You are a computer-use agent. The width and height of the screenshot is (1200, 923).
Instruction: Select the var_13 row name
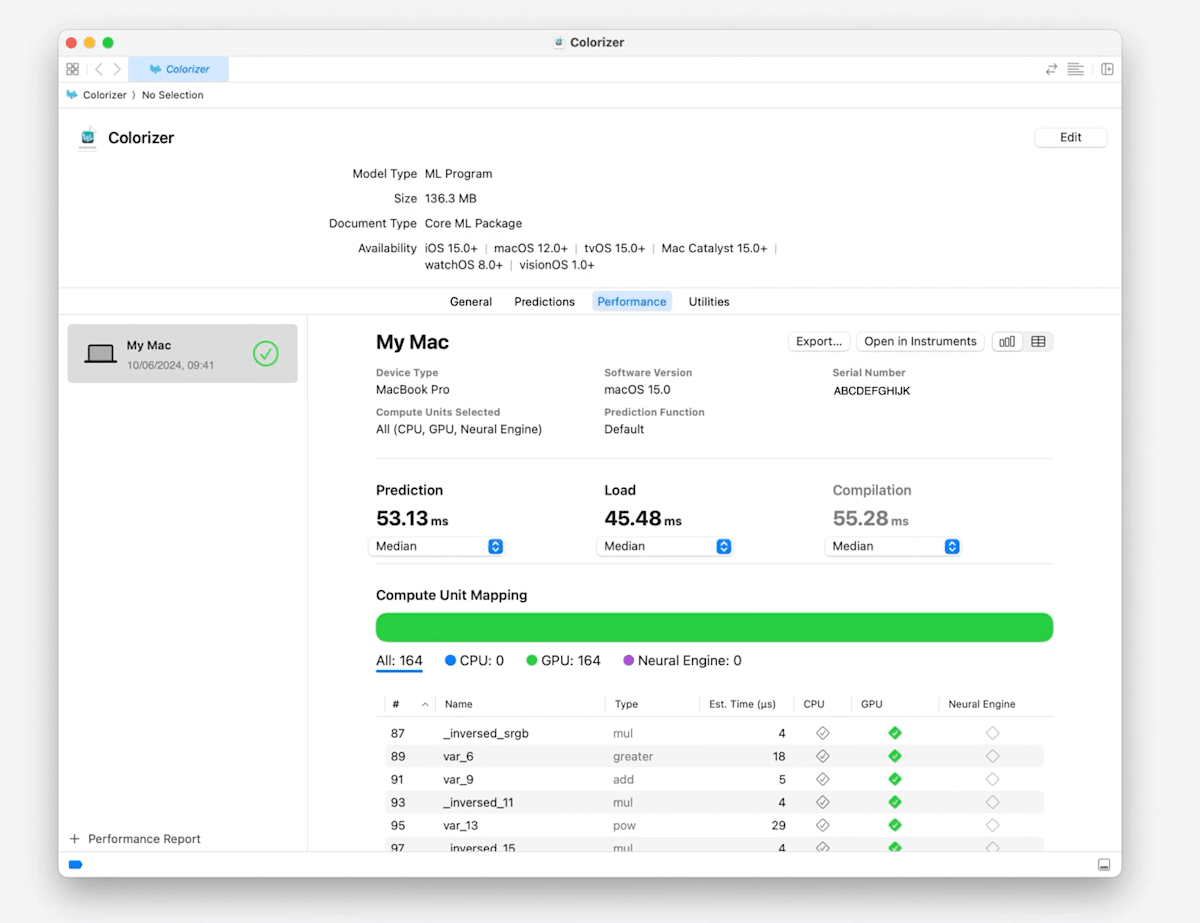[x=461, y=825]
